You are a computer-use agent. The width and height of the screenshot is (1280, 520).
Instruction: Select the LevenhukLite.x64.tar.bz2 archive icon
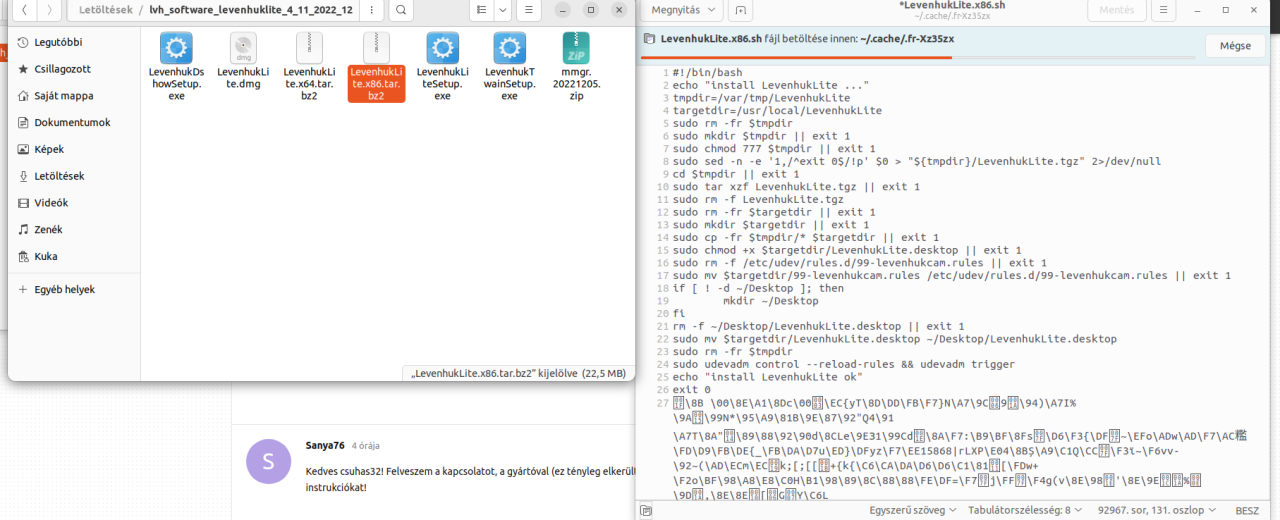[309, 47]
